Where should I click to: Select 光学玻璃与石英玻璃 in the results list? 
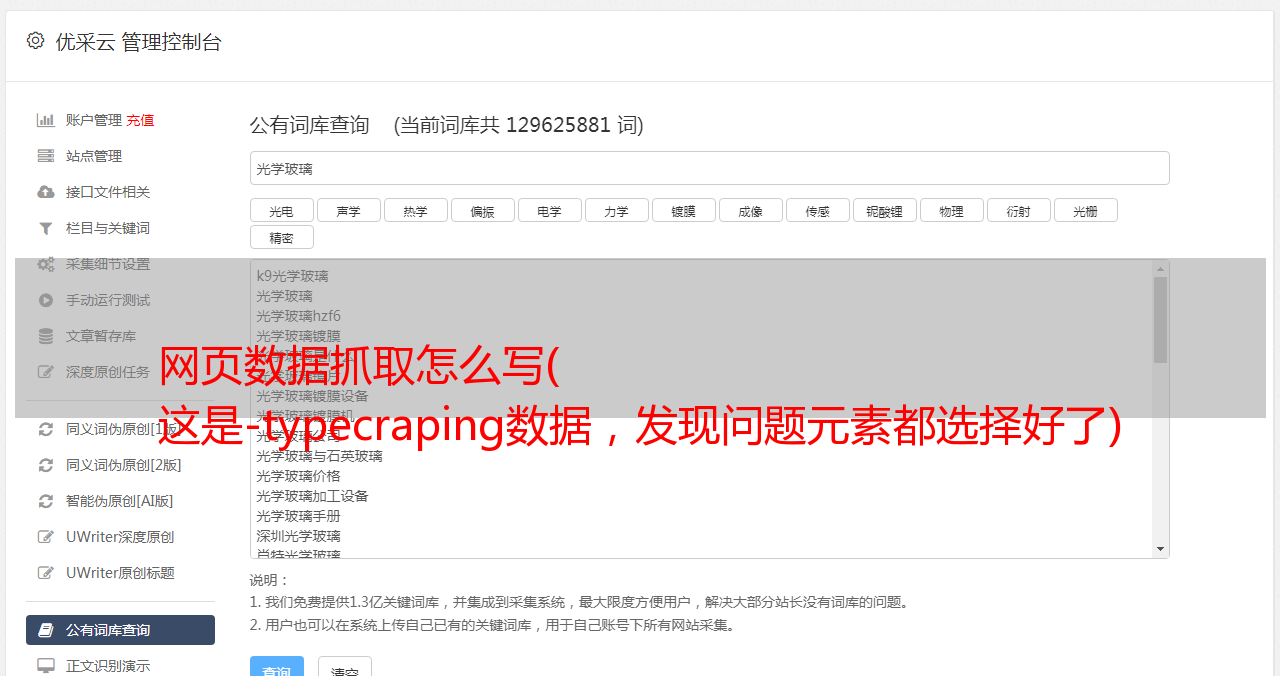pos(319,456)
